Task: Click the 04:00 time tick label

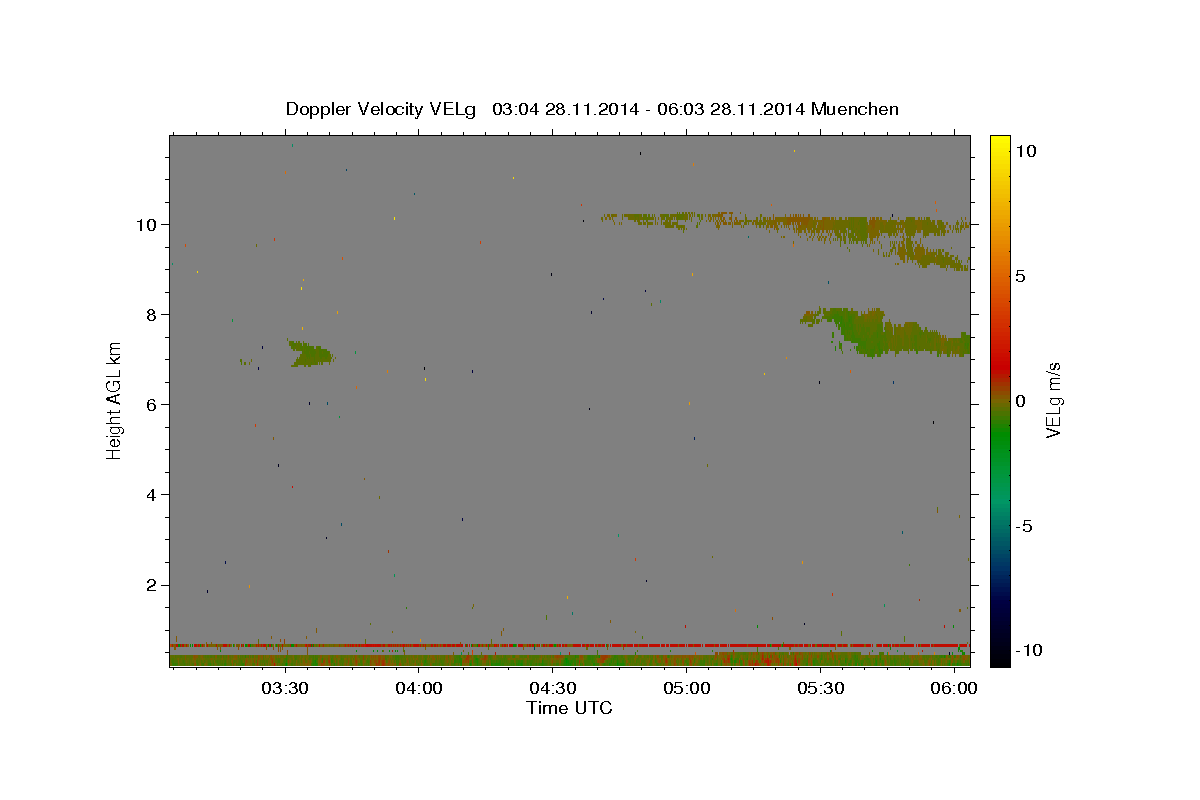Action: click(418, 688)
